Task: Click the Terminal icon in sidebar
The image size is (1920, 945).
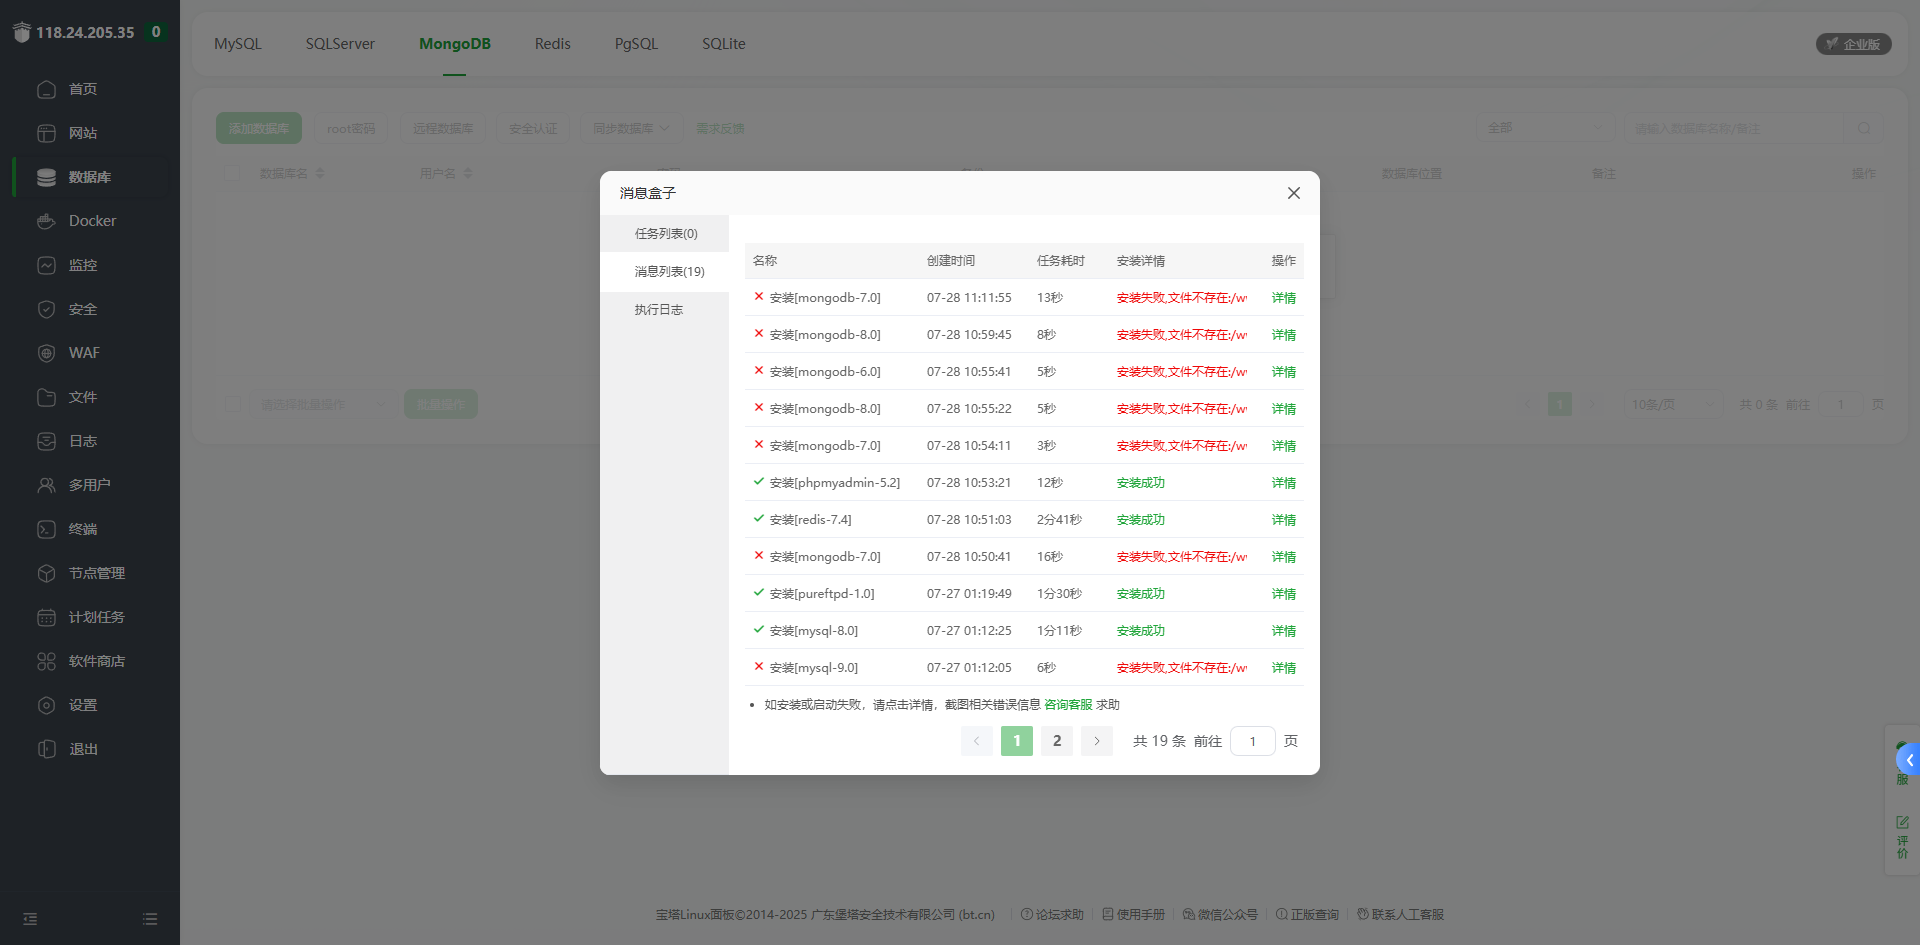Action: click(x=46, y=529)
